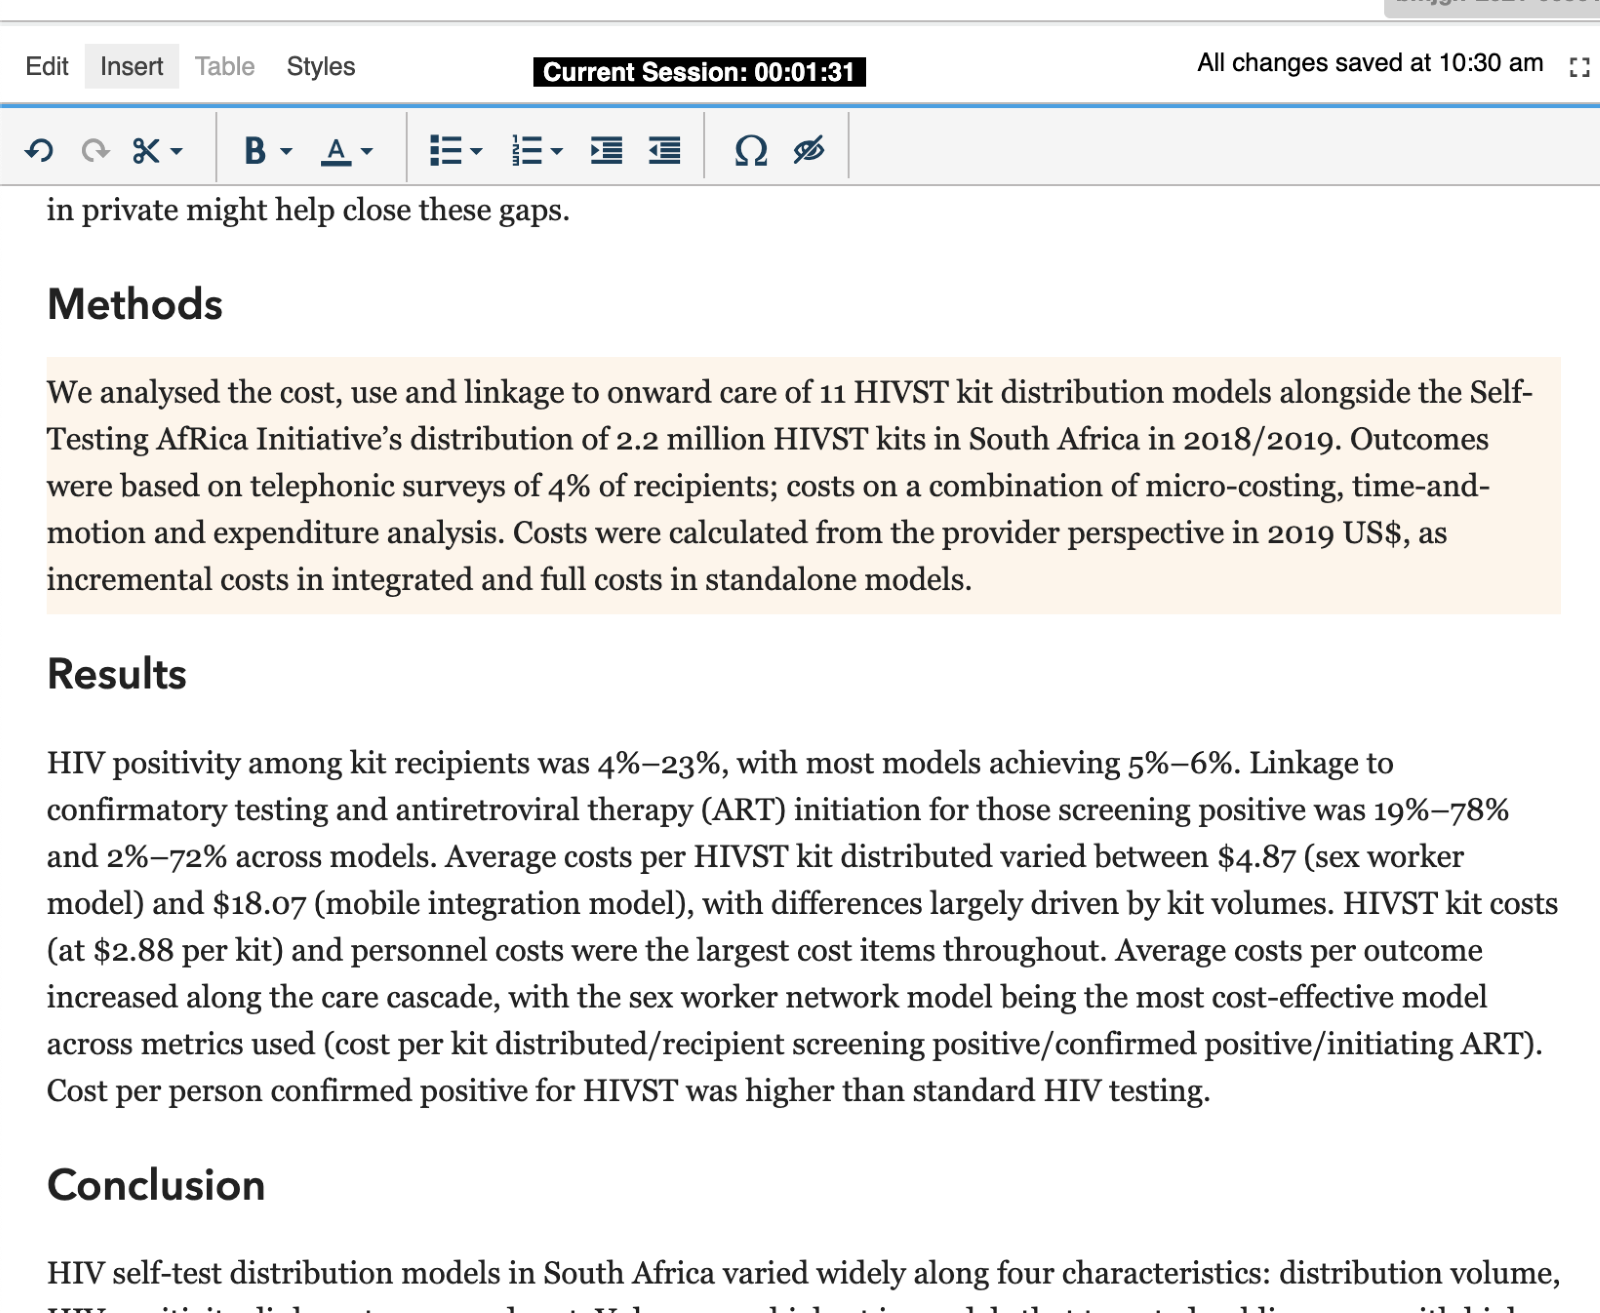Open the text color dropdown arrow
Image resolution: width=1600 pixels, height=1313 pixels.
tap(367, 152)
